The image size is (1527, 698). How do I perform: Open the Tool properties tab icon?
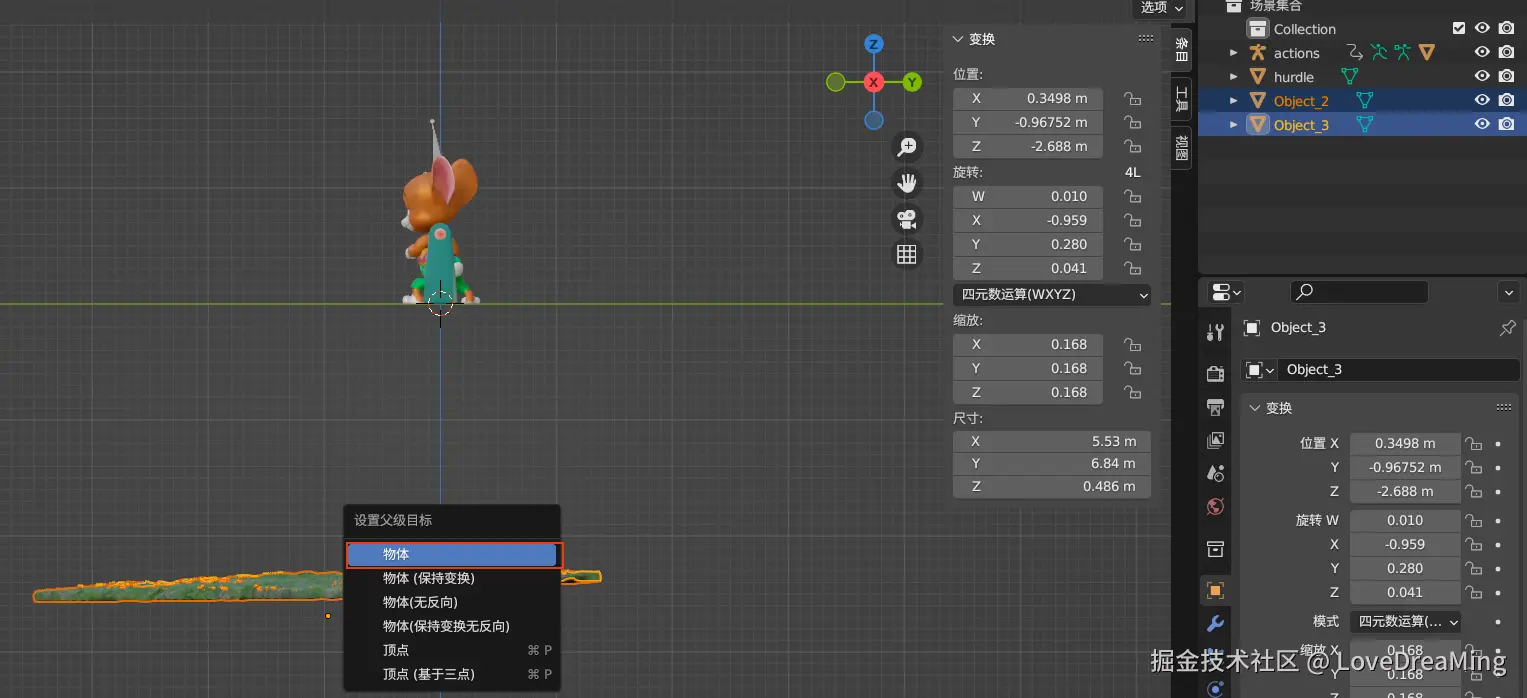point(1215,333)
